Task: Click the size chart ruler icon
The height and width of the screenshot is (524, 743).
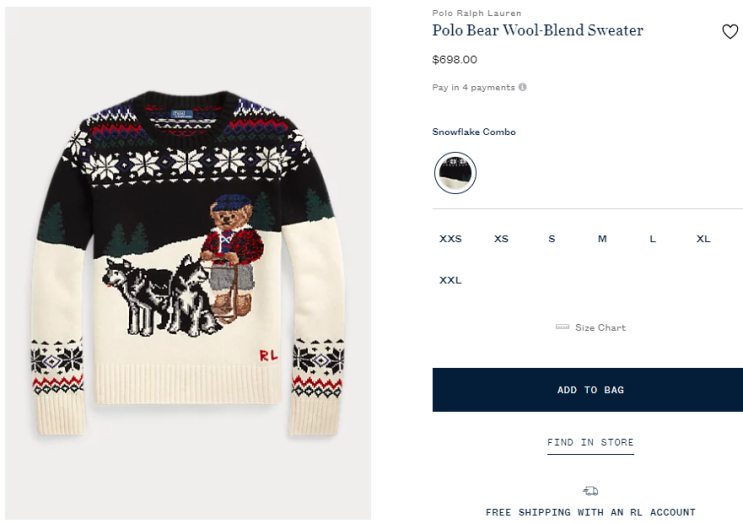Action: pos(562,327)
